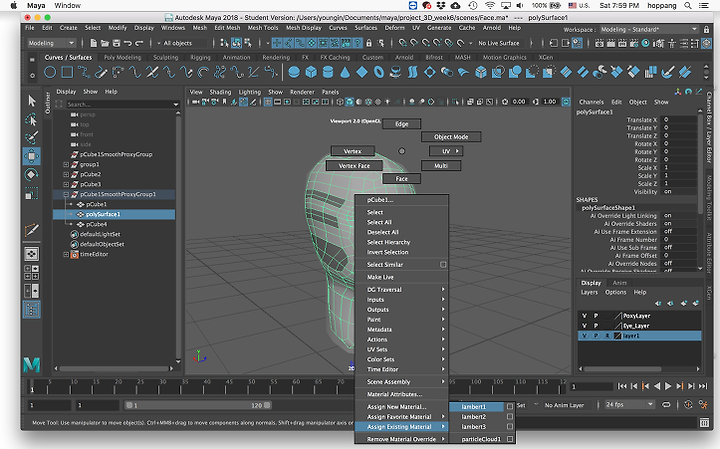Screen dimensions: 720x449
Task: Create a NURBS cone from shelf
Action: point(345,72)
